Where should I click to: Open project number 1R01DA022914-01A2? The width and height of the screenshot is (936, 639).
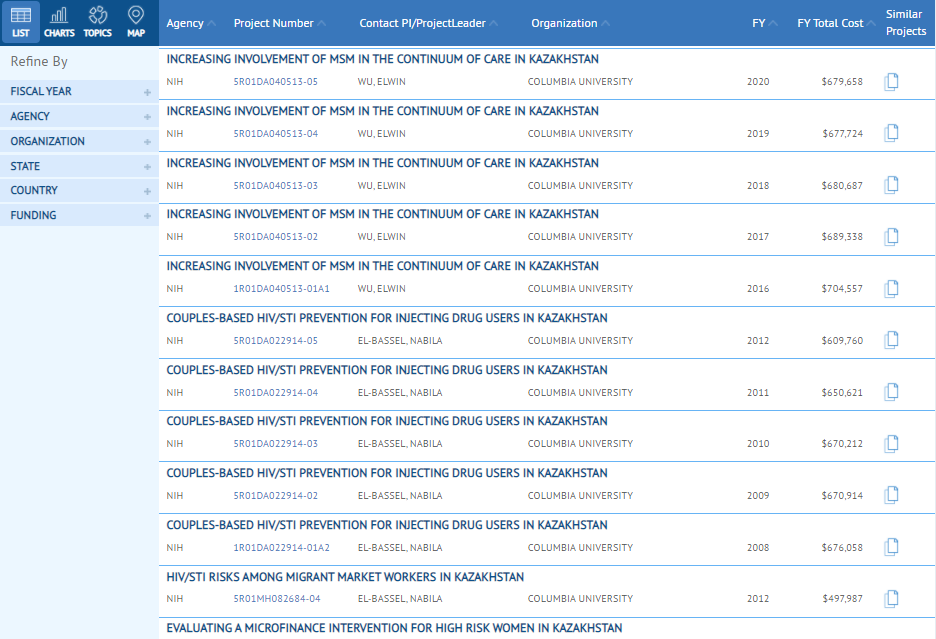point(281,548)
